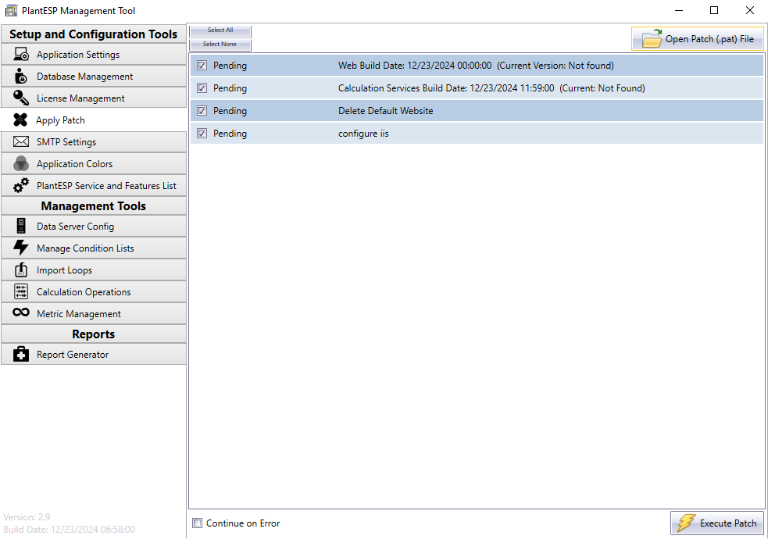The image size is (768, 540).
Task: Open SMTP Settings
Action: coord(94,142)
